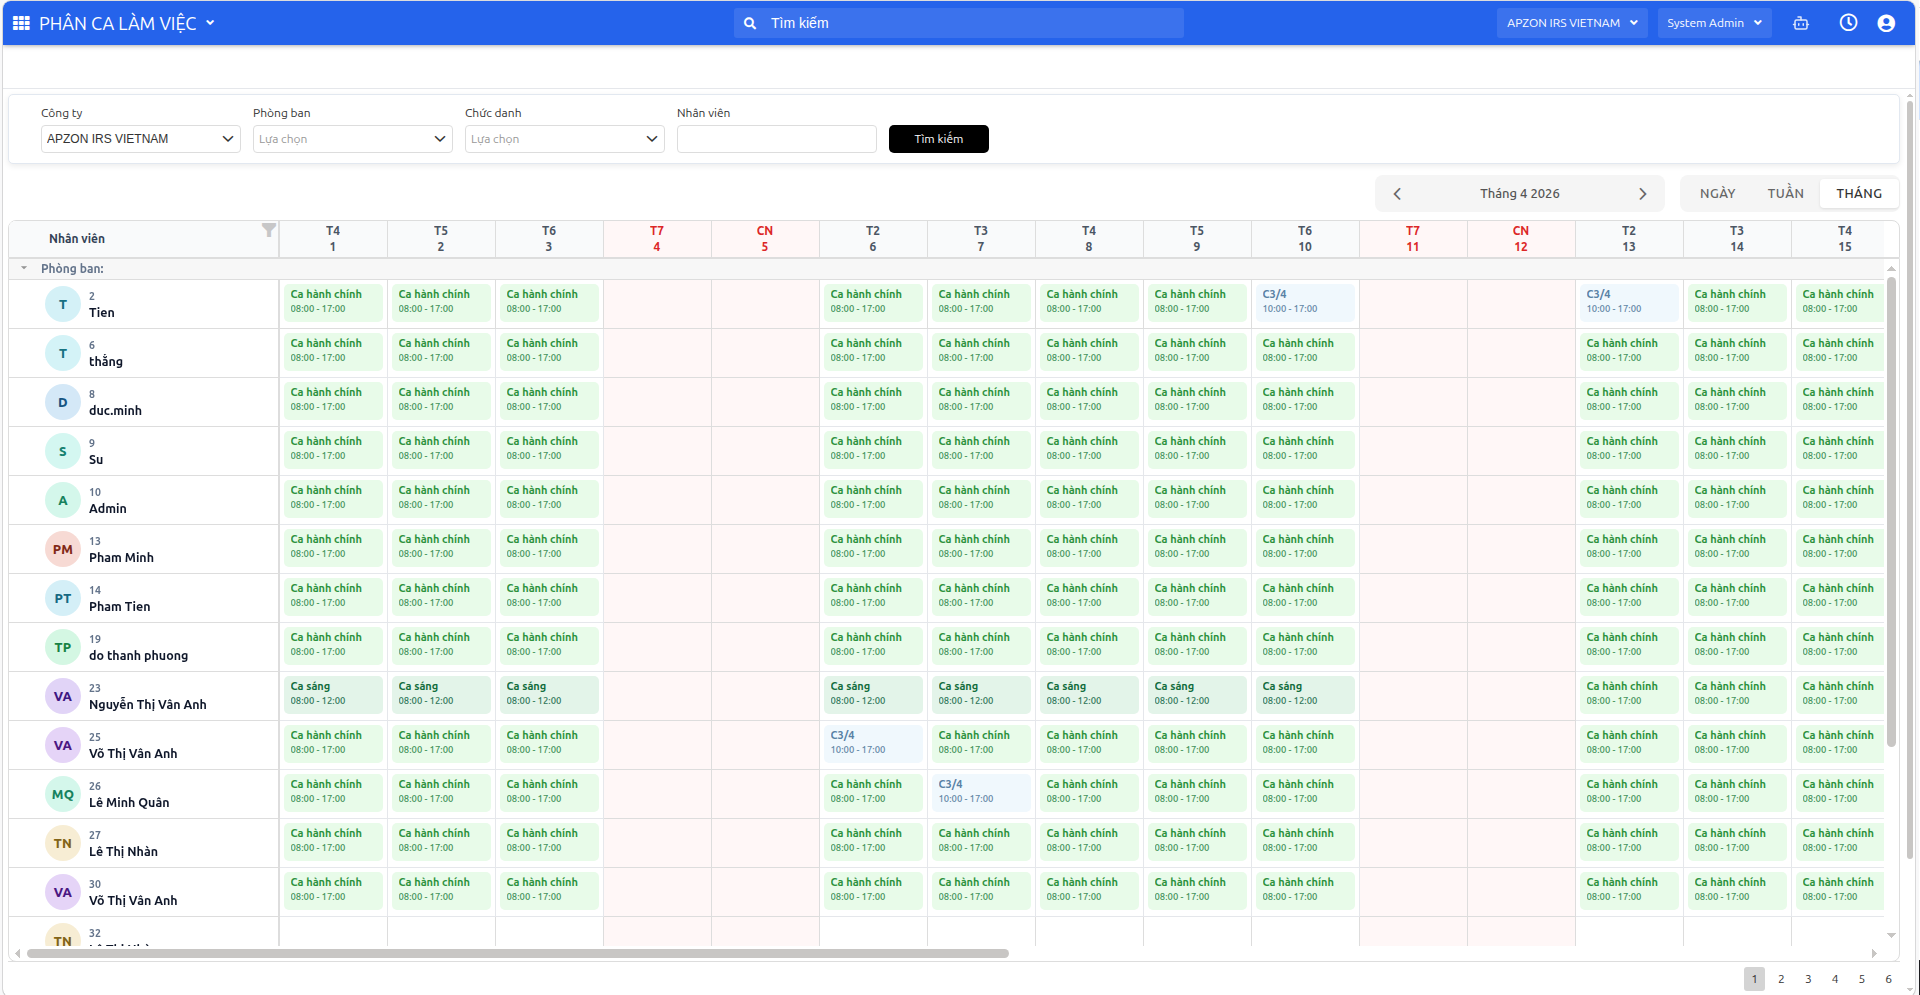The width and height of the screenshot is (1920, 995).
Task: Click avatar A of Admin
Action: [63, 500]
